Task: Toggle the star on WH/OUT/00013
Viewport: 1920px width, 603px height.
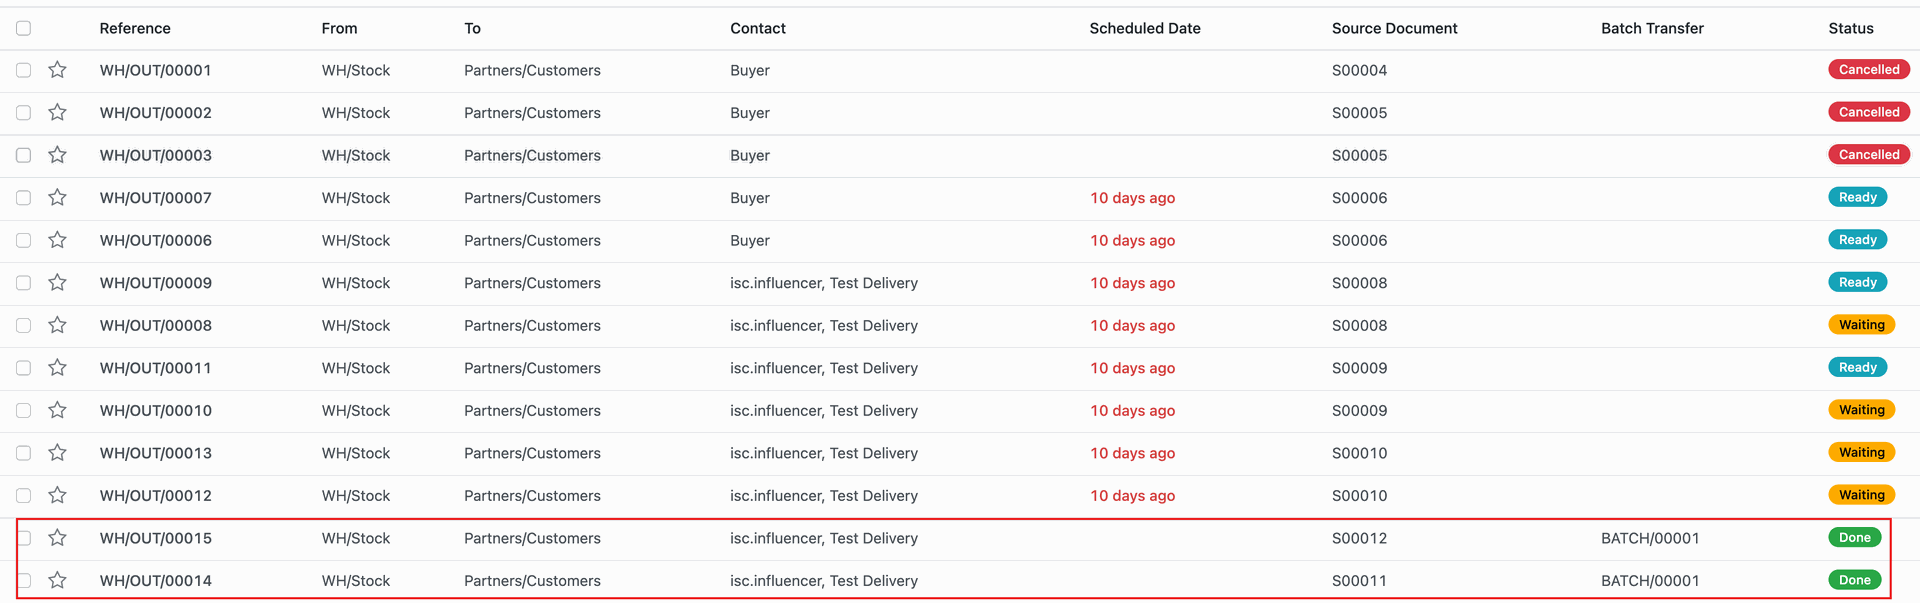Action: [58, 453]
